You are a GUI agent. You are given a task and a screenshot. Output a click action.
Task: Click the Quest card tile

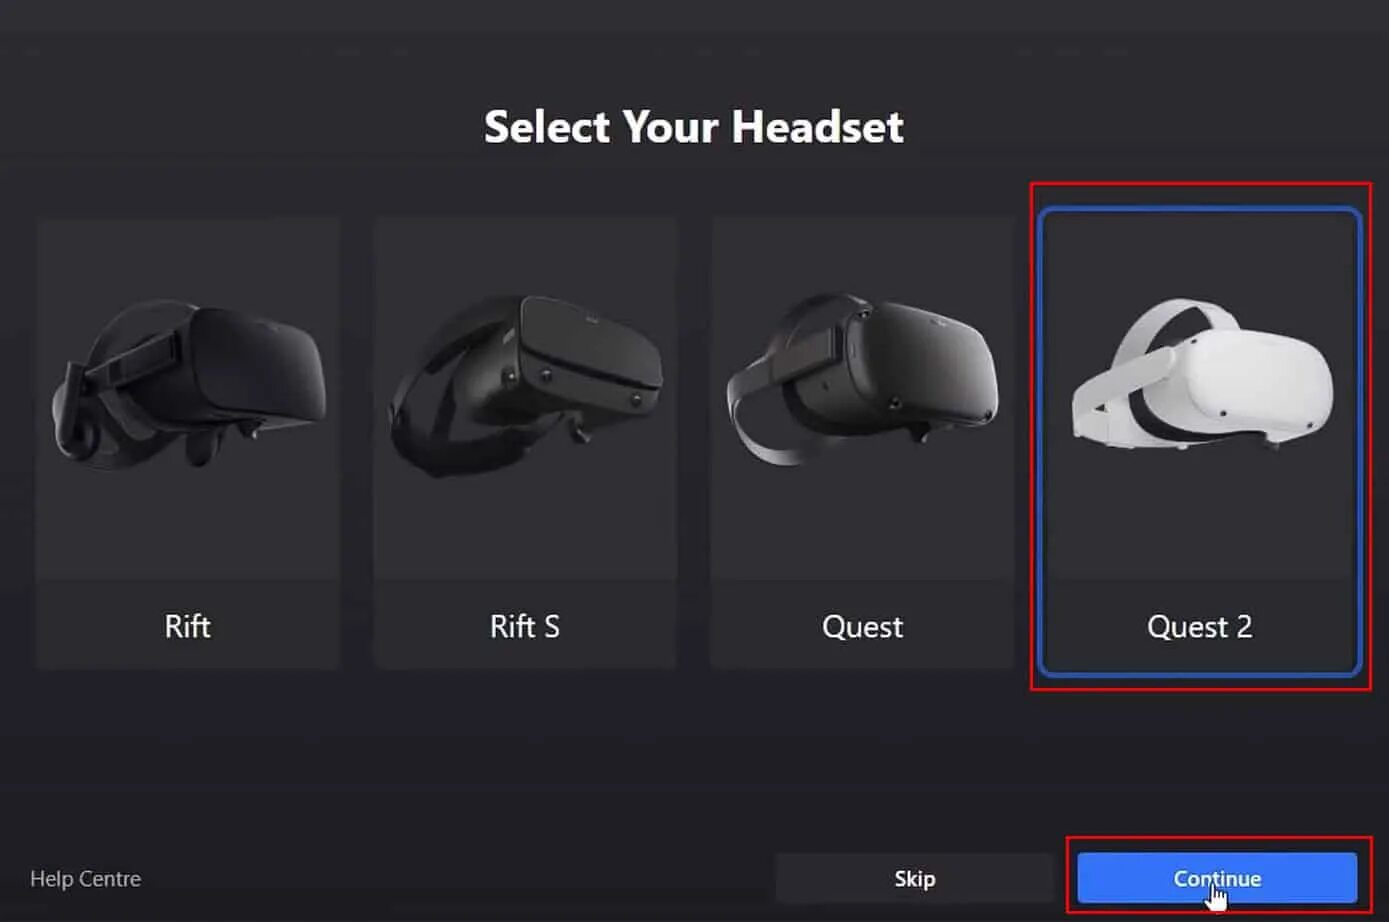pyautogui.click(x=862, y=443)
